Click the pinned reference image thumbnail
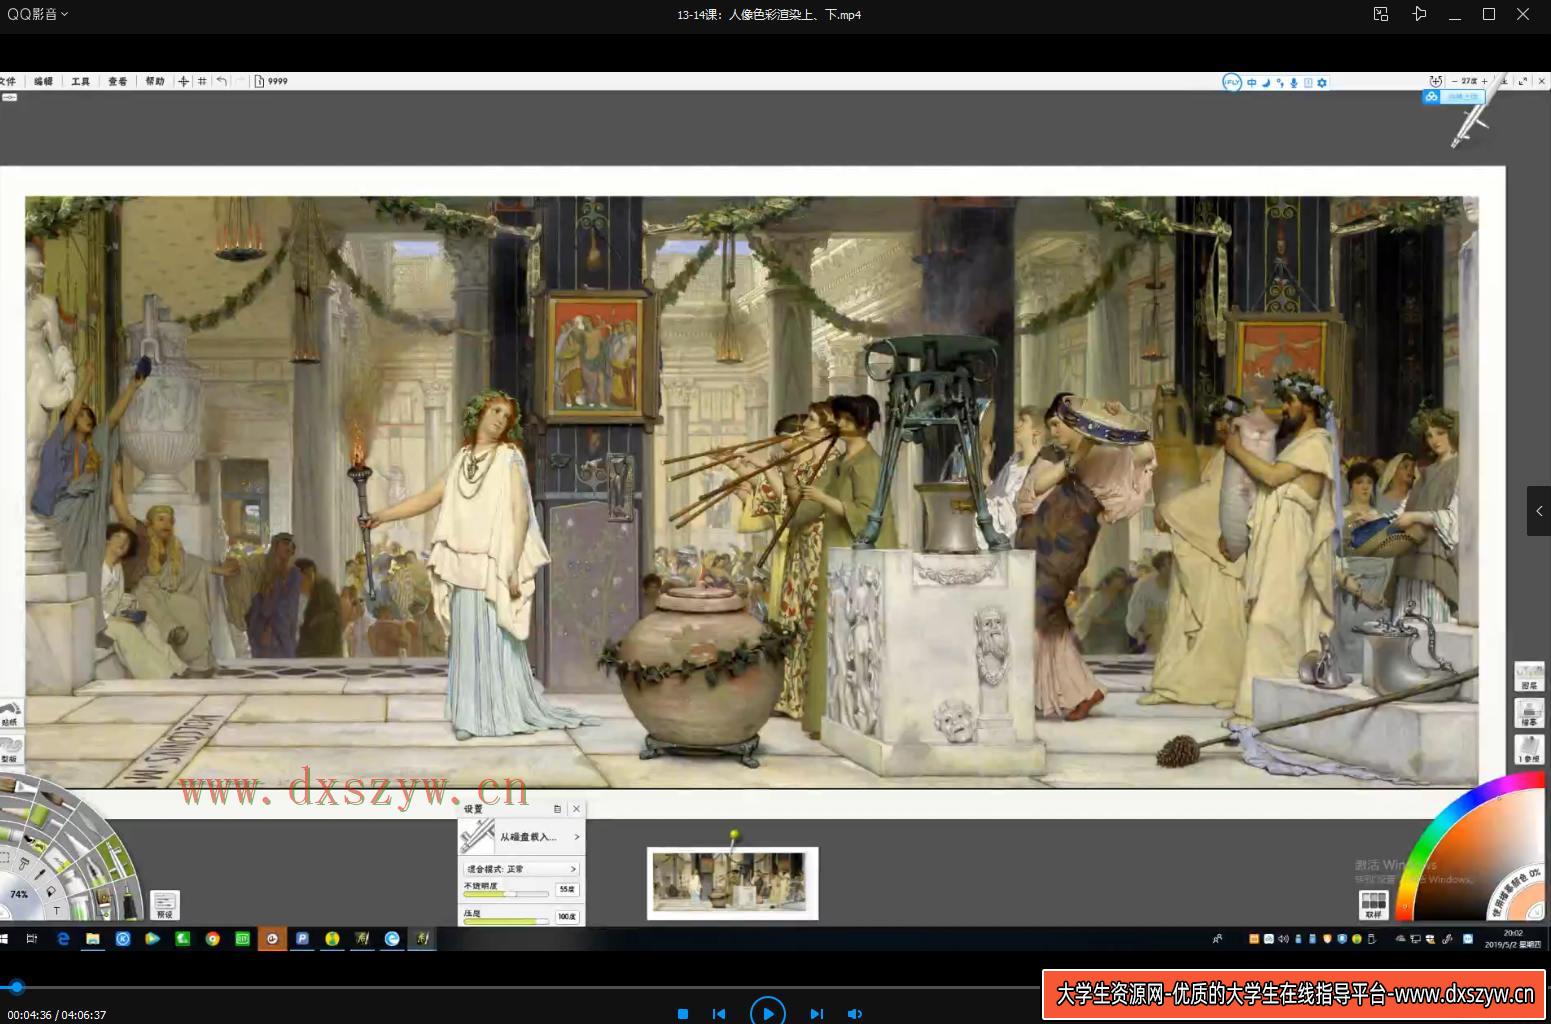 pos(733,883)
